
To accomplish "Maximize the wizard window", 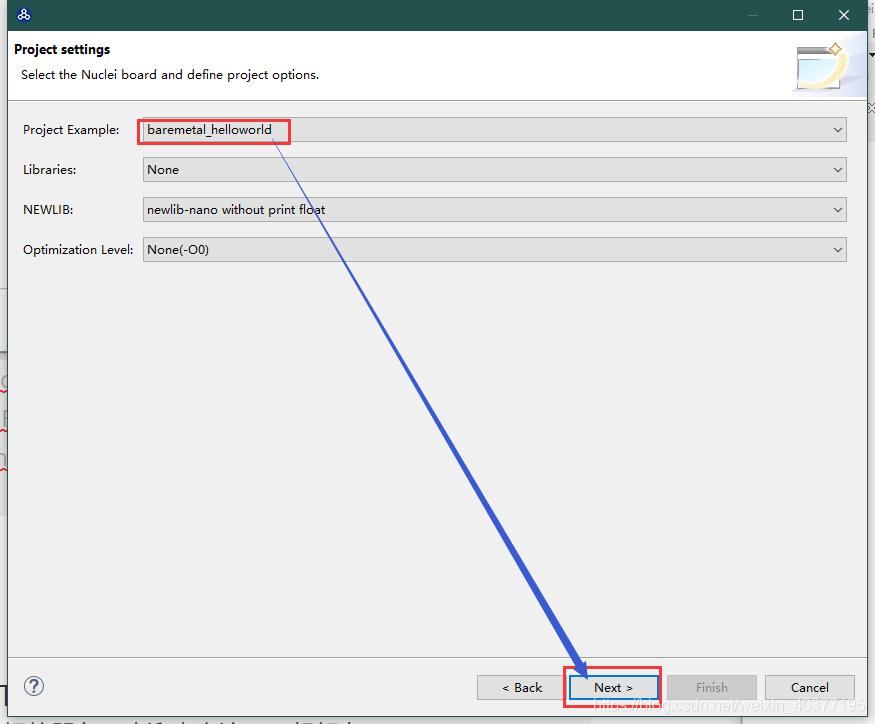I will click(x=798, y=15).
